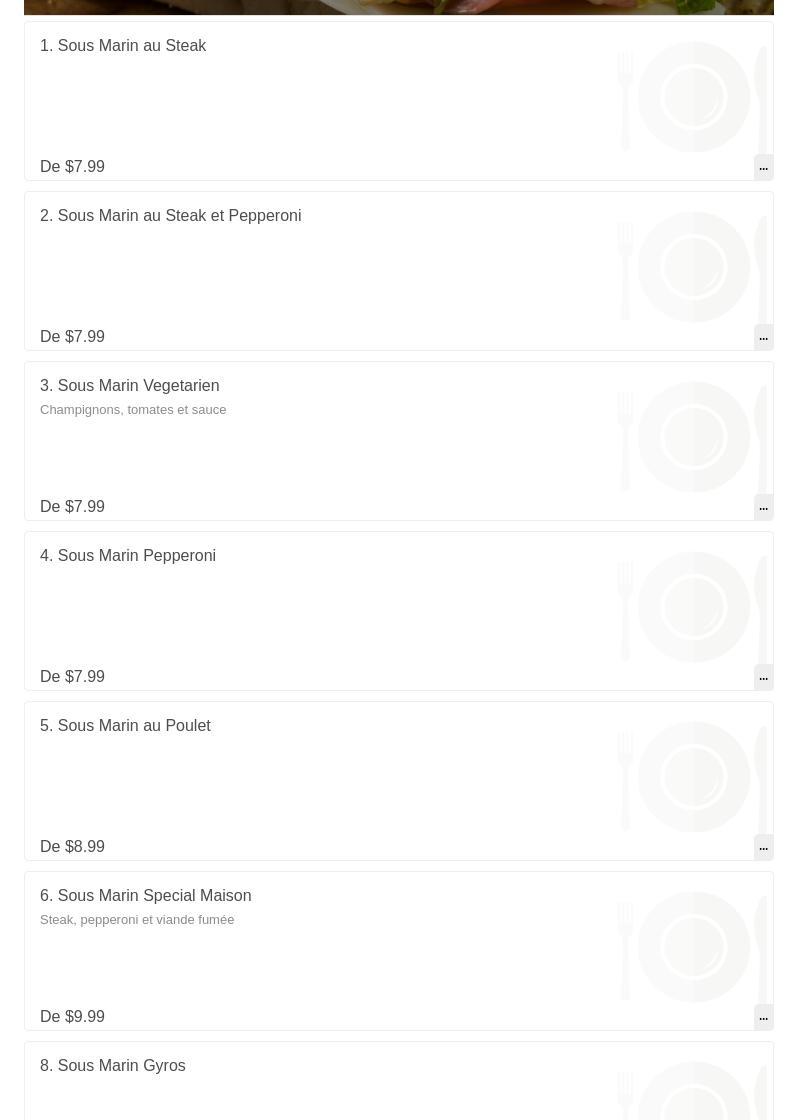Click the plate placeholder for Sous Marin Vegetarien
Screen dimensions: 785x1120
pos(693,437)
